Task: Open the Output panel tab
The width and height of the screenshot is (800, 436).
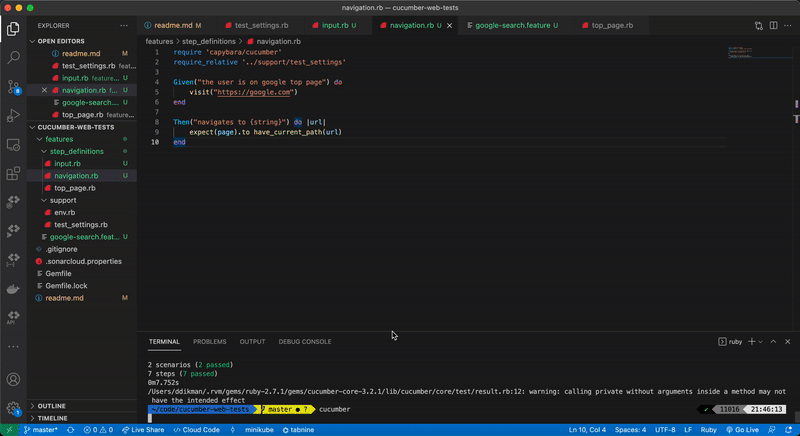Action: click(253, 342)
